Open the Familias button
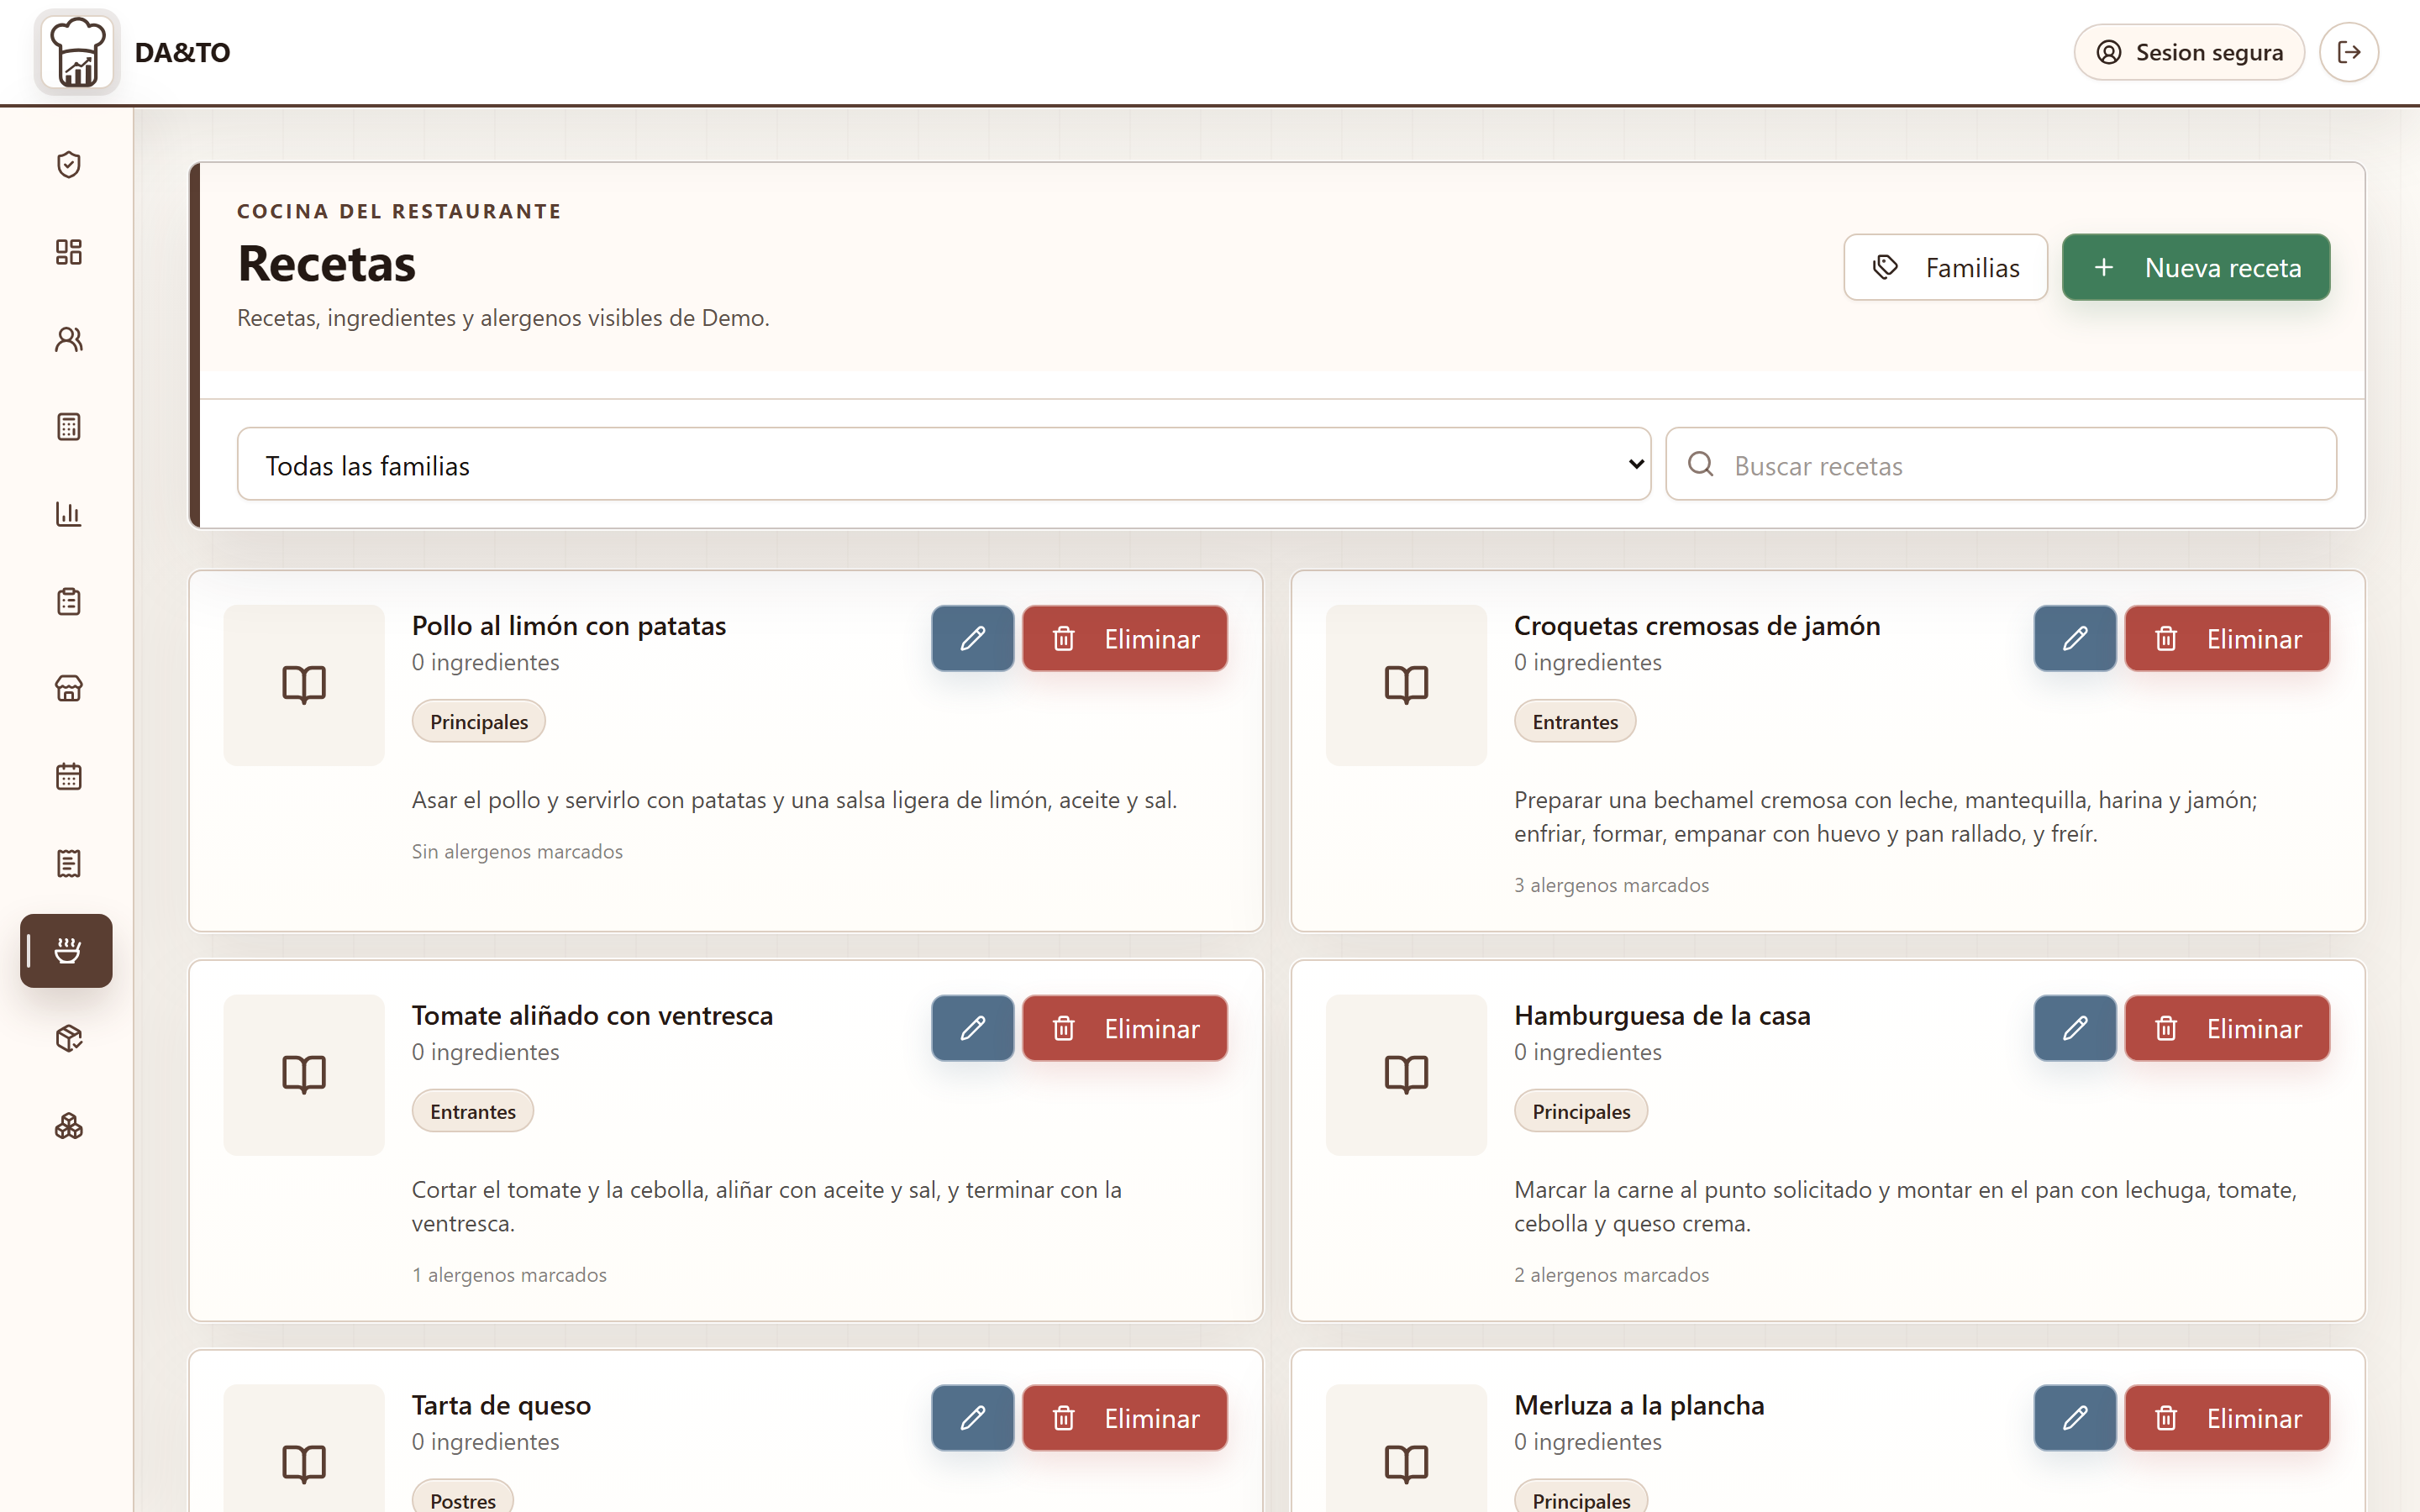This screenshot has height=1512, width=2420. click(1945, 267)
